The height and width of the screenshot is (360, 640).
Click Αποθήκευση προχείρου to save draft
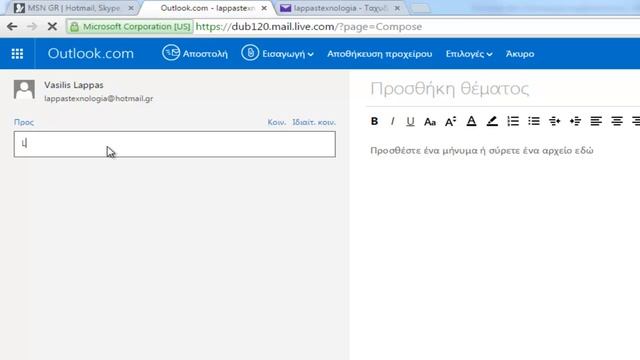coord(380,54)
